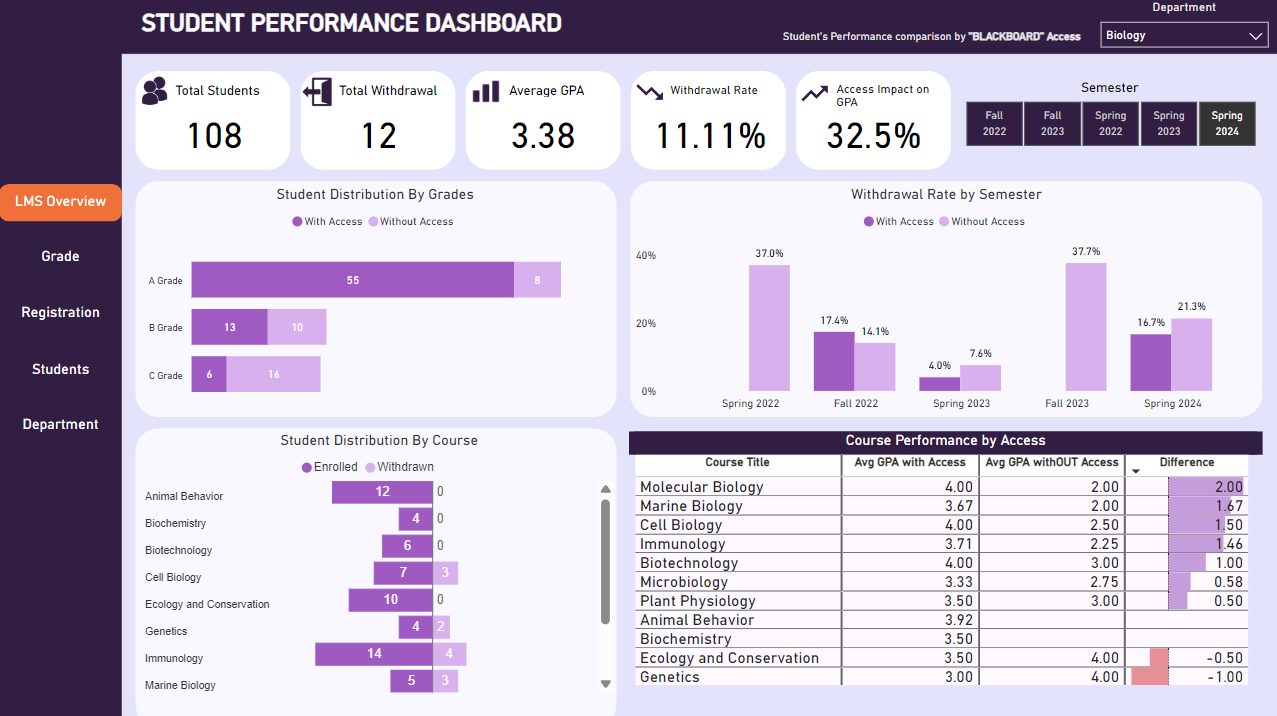This screenshot has width=1277, height=716.
Task: Open the Department dropdown showing Biology
Action: (x=1184, y=35)
